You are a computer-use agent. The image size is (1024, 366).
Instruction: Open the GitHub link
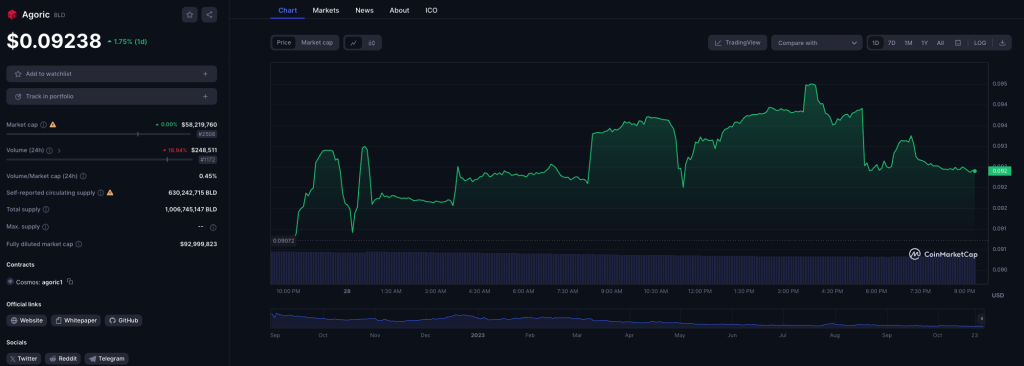123,321
